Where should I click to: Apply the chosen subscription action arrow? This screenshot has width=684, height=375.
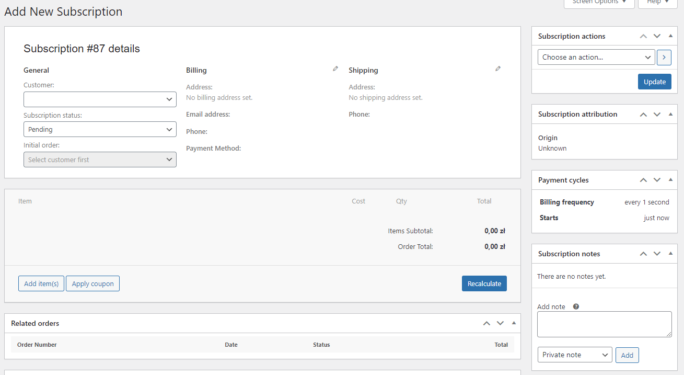pos(664,57)
